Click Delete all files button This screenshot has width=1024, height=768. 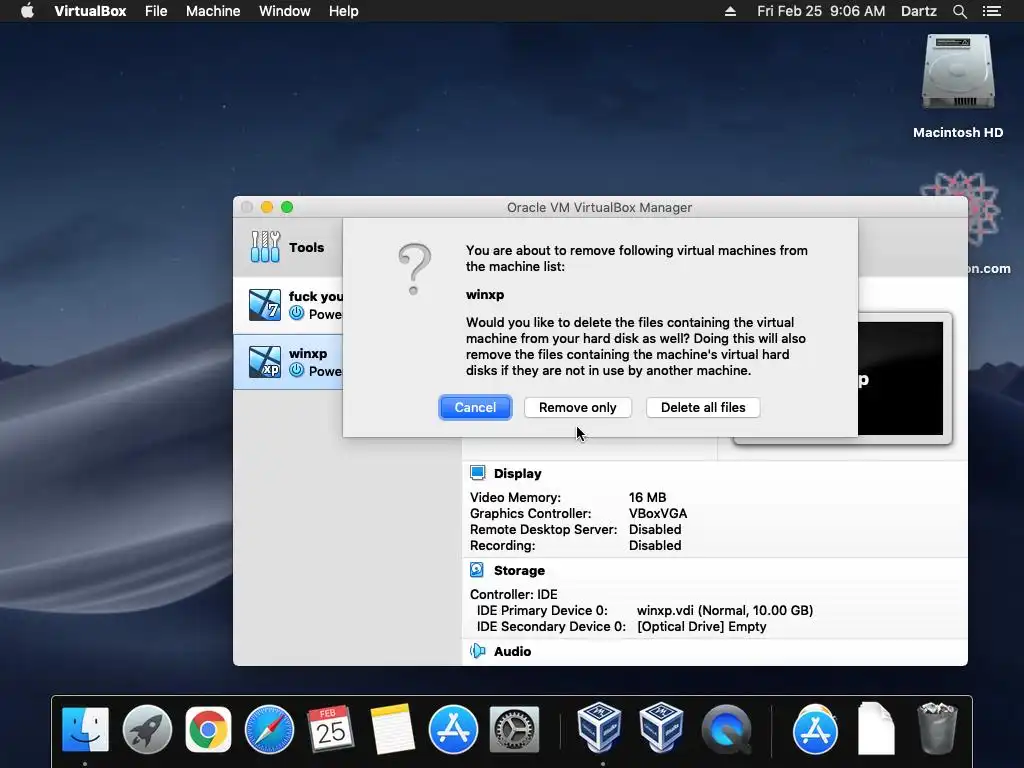[703, 408]
